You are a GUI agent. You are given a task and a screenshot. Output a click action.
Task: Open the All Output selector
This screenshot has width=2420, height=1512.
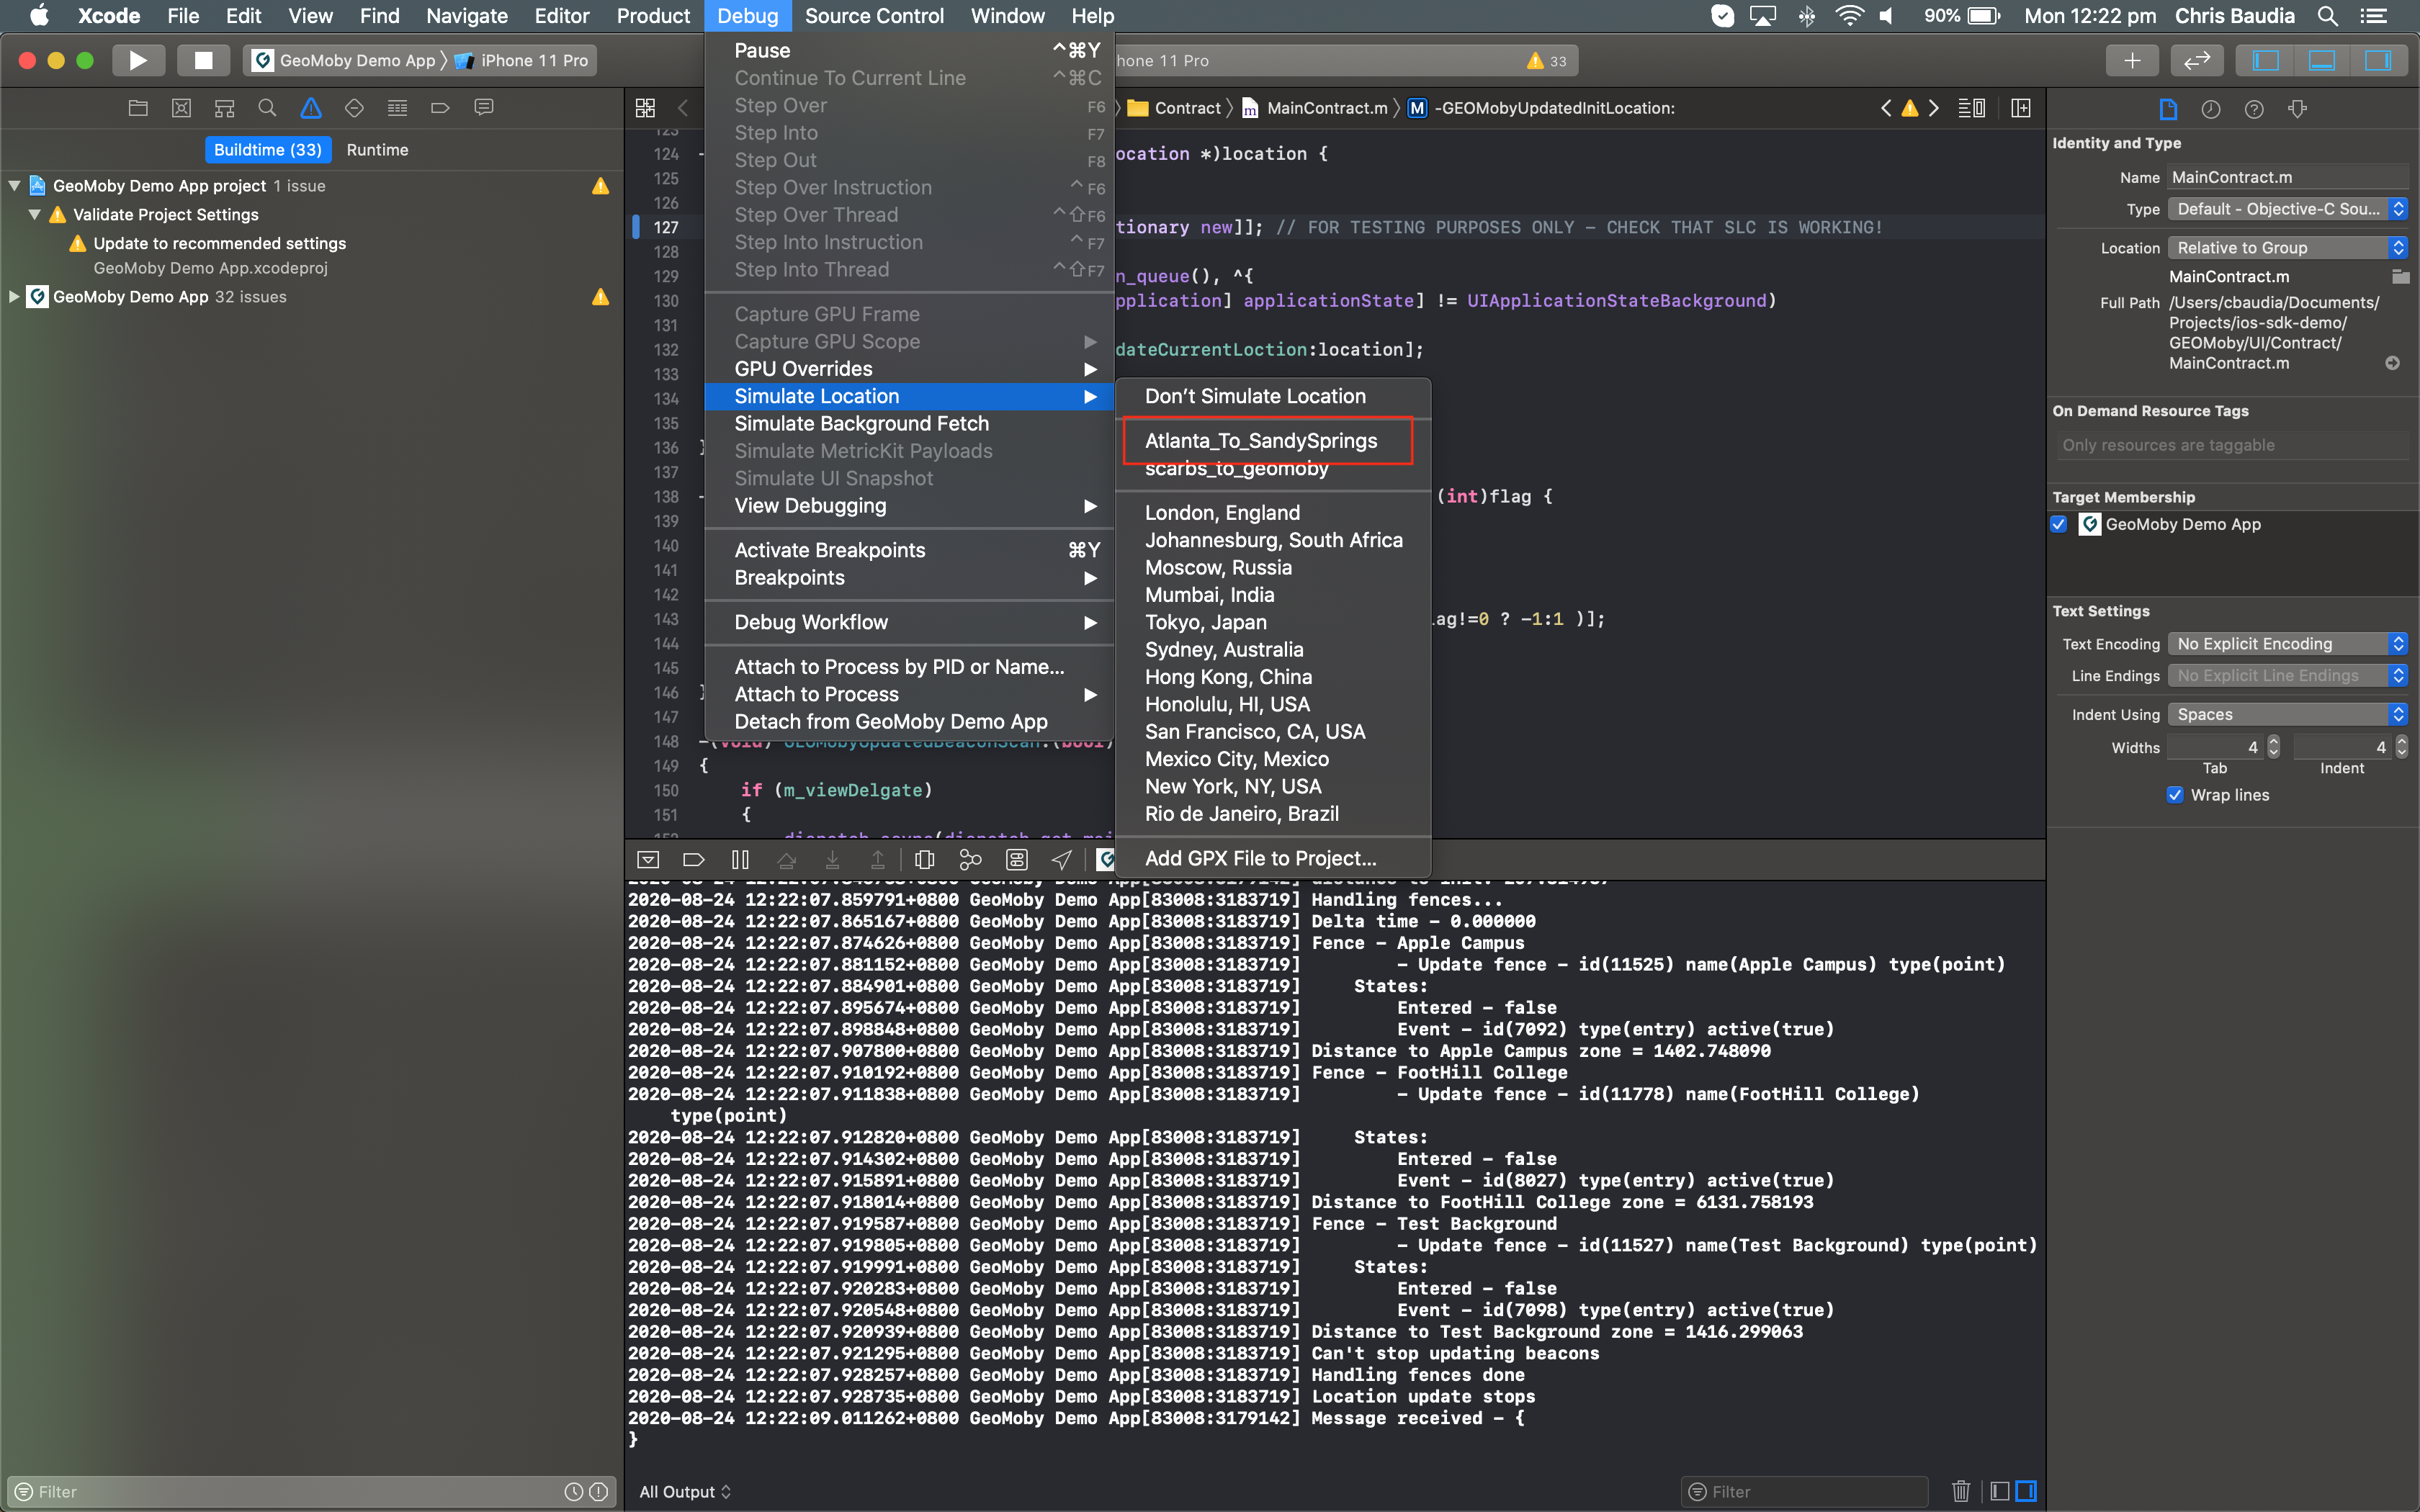(685, 1491)
